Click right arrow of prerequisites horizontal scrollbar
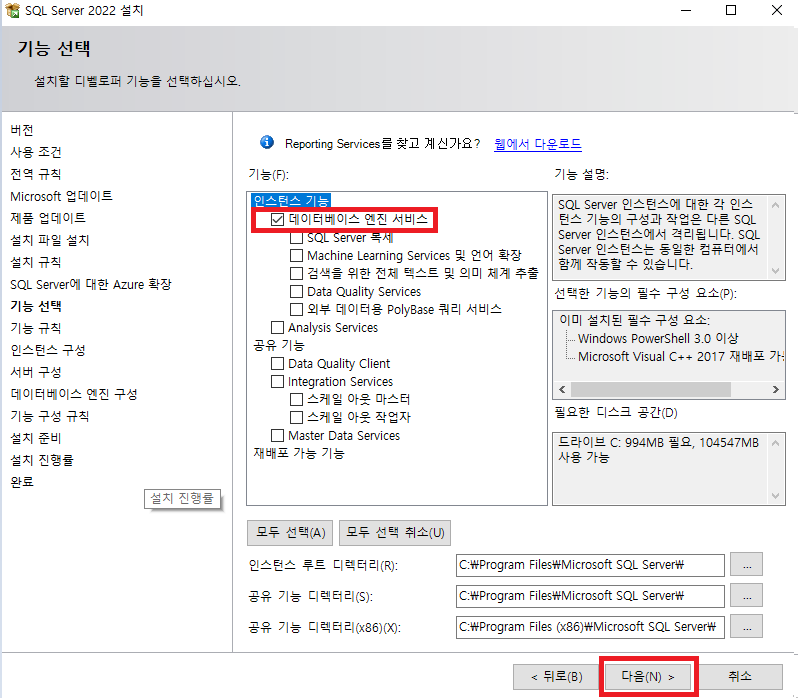The width and height of the screenshot is (798, 698). click(775, 389)
